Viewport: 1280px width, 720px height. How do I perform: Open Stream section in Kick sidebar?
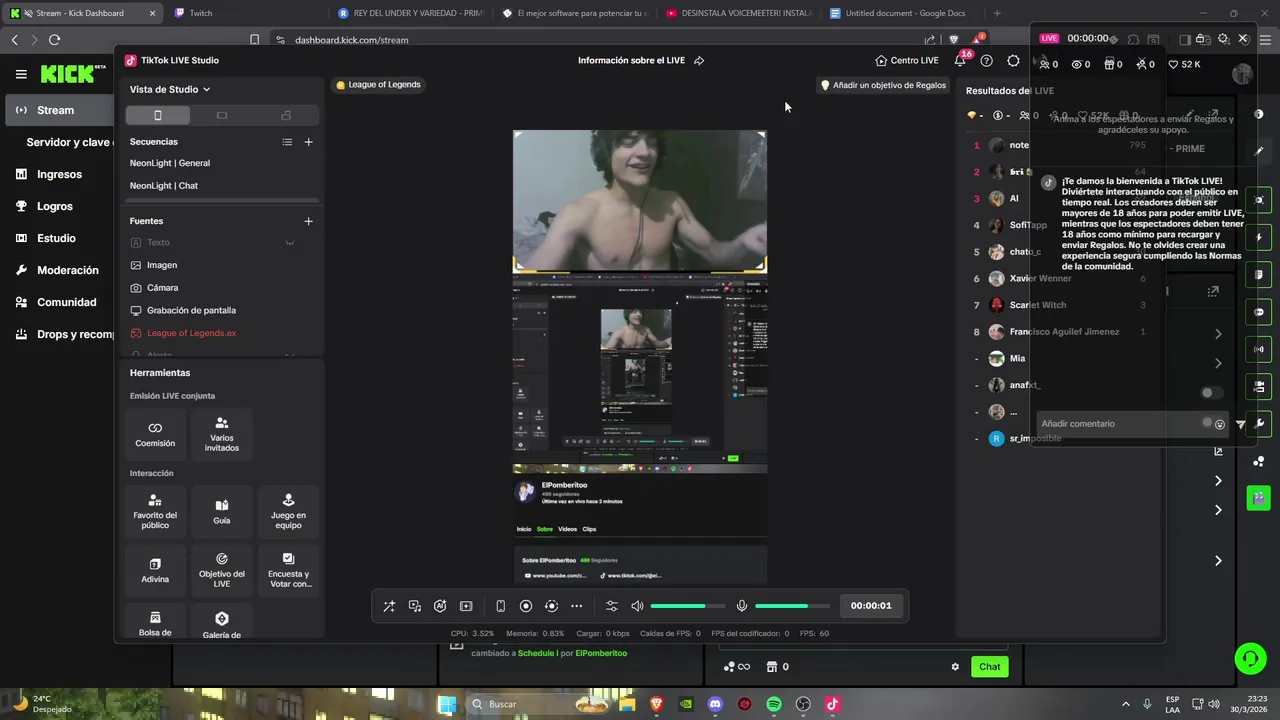(x=58, y=110)
